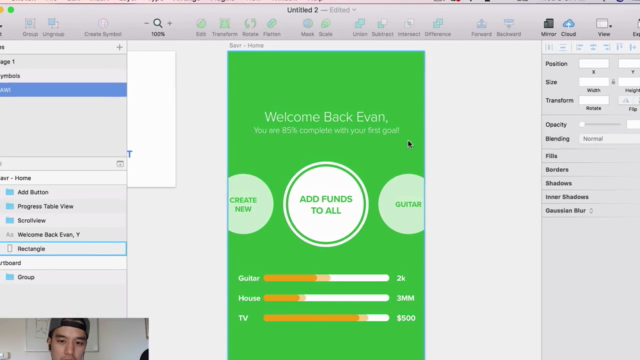Viewport: 640px width, 360px height.
Task: Focus the Rotate input field
Action: pos(594,100)
